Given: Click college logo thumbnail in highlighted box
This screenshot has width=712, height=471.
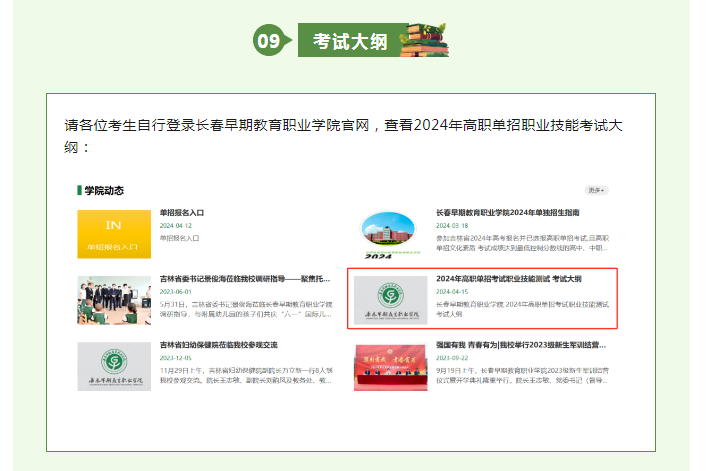Looking at the screenshot, I should tap(390, 299).
